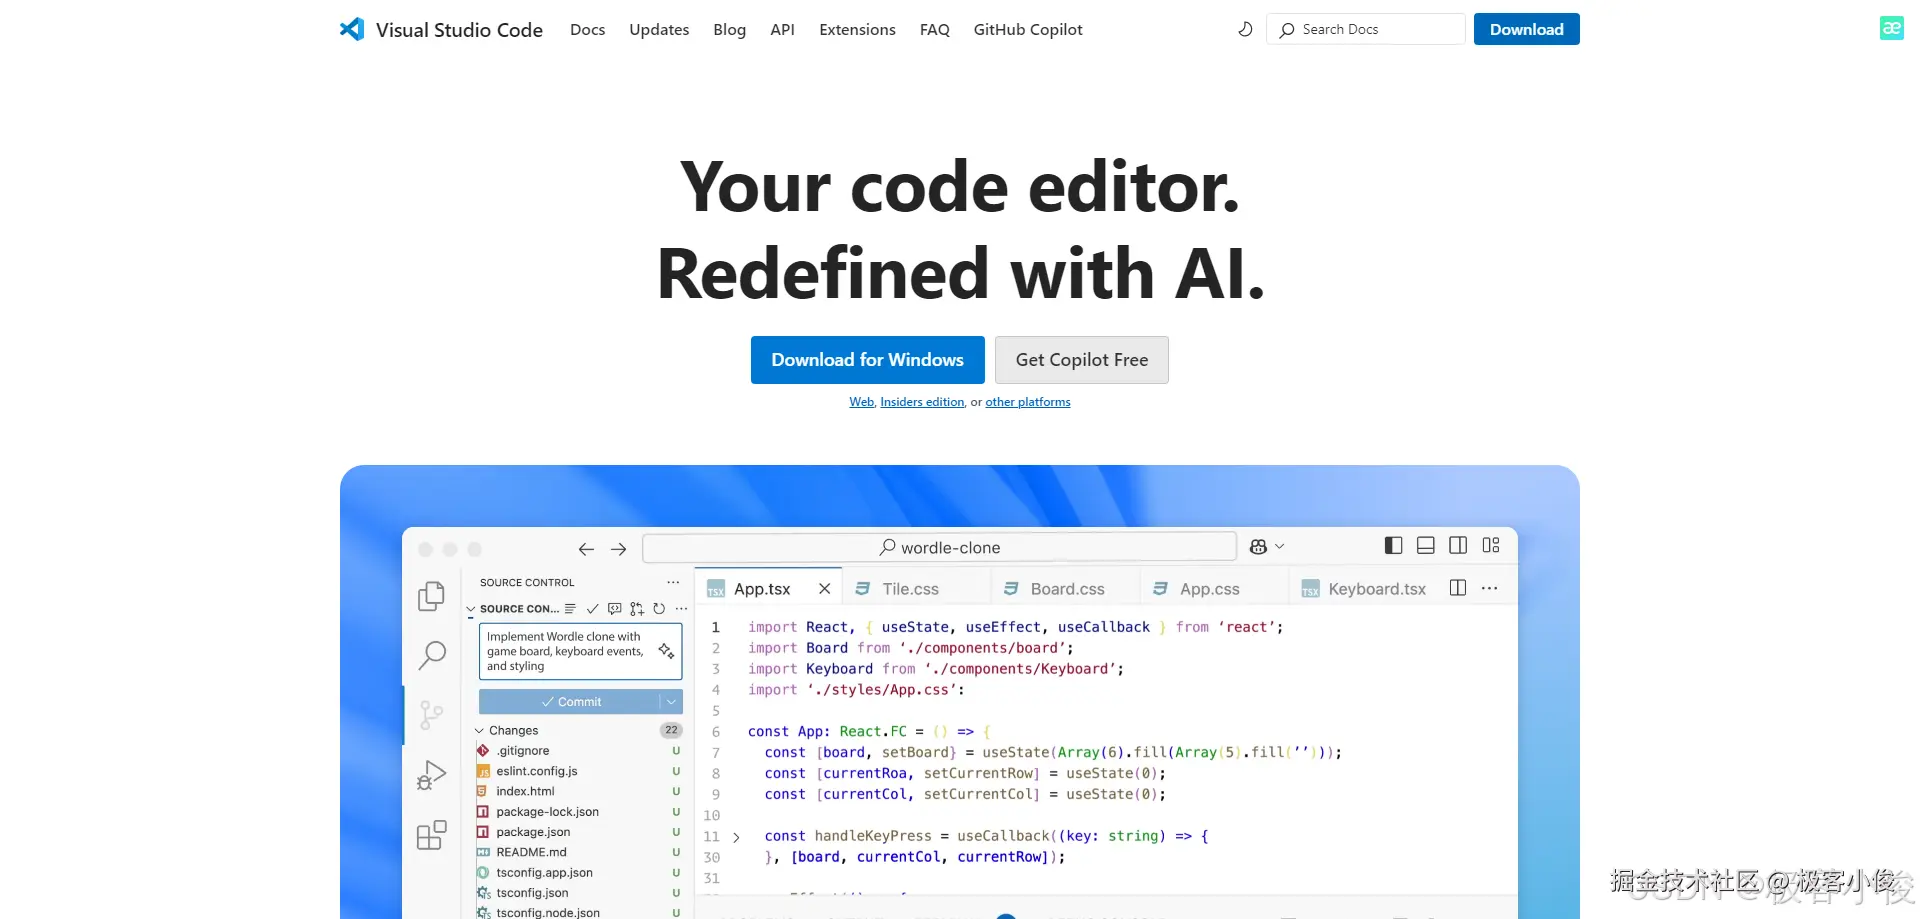This screenshot has height=919, width=1920.
Task: Open the browser extension icon at top right
Action: (1891, 28)
